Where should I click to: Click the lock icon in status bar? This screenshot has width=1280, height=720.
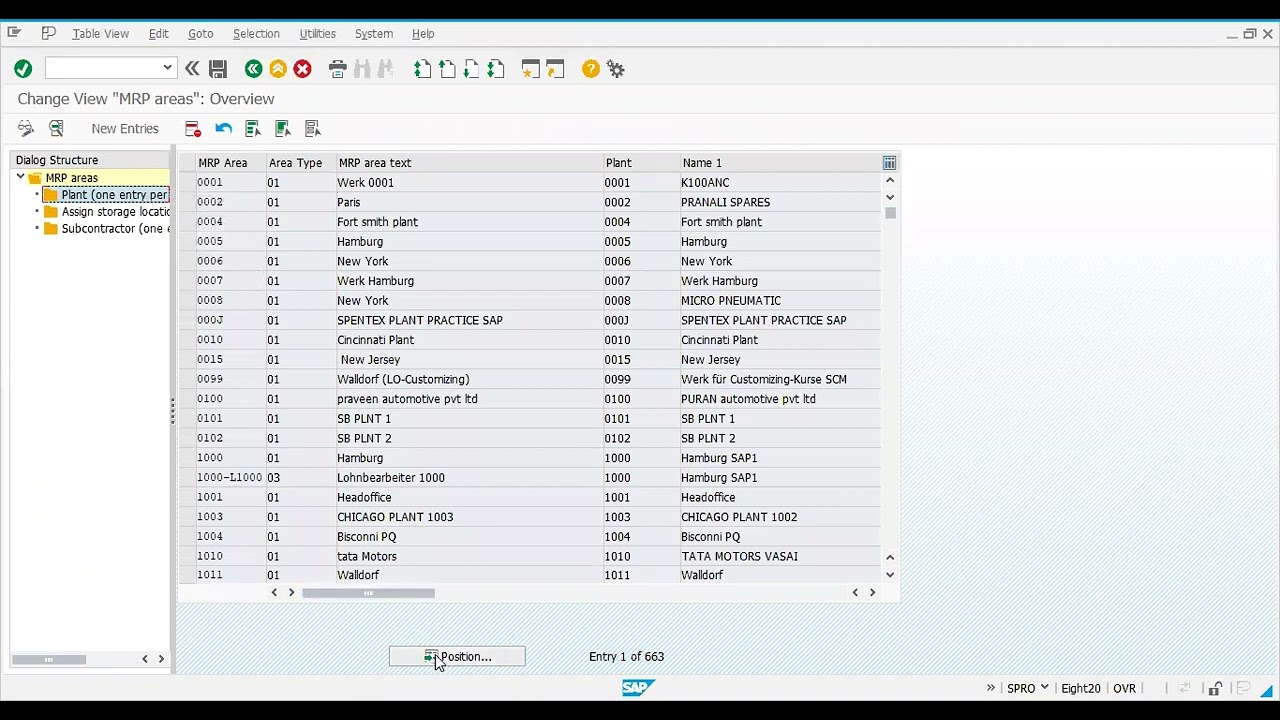1215,688
